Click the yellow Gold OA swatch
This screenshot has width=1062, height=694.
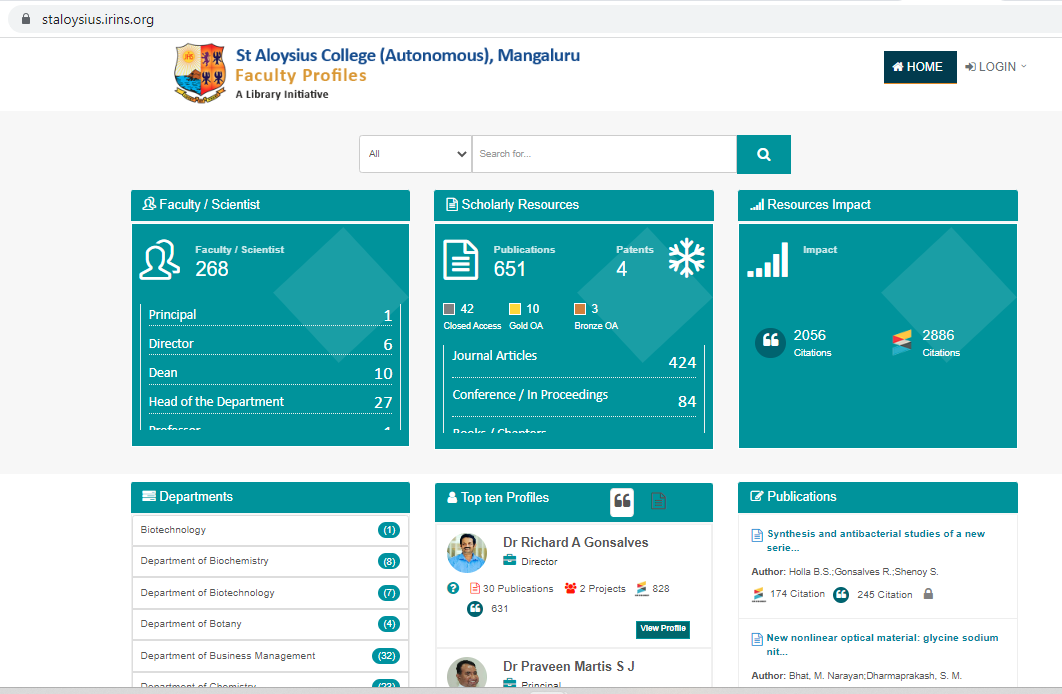tap(515, 309)
